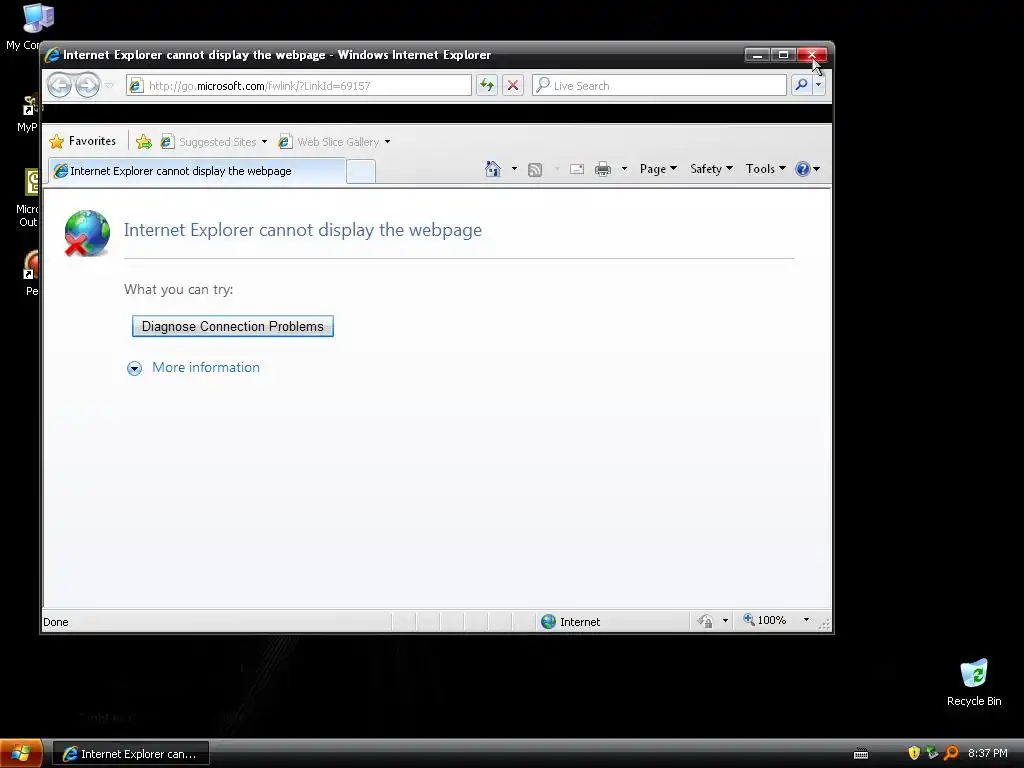Image resolution: width=1024 pixels, height=768 pixels.
Task: Select the Internet Explorer cannot display tab
Action: [197, 171]
